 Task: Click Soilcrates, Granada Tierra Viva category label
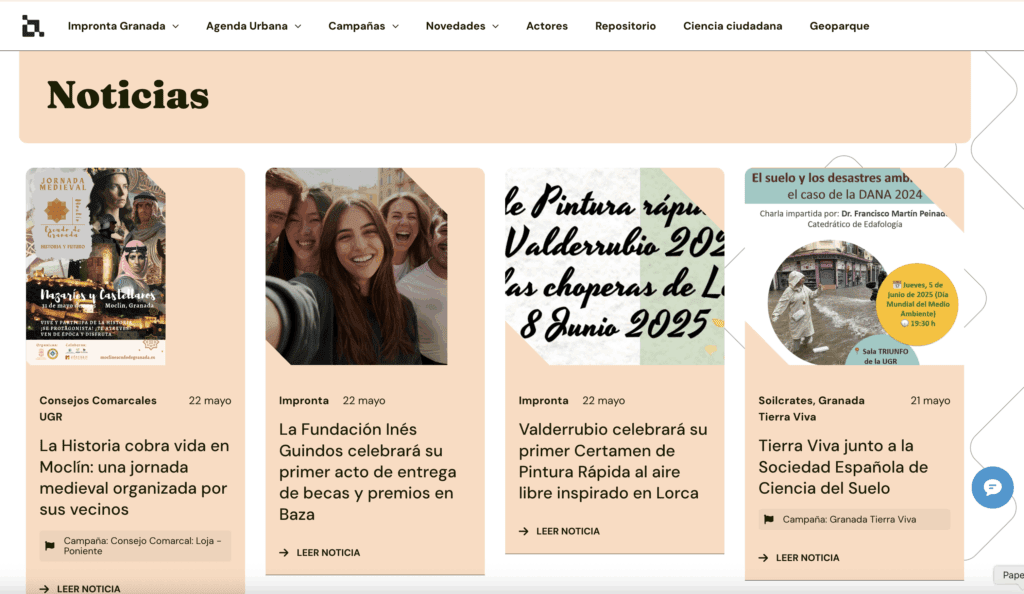click(x=811, y=409)
